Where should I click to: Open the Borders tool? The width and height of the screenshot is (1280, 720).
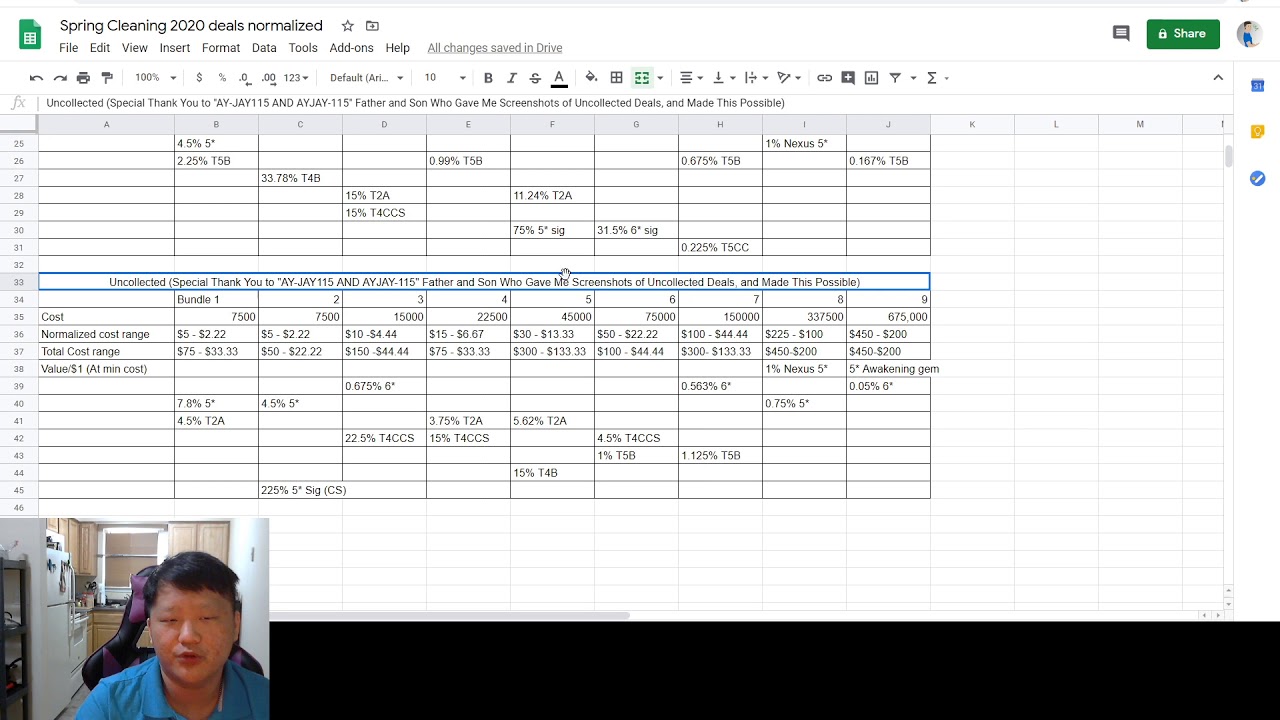[617, 78]
